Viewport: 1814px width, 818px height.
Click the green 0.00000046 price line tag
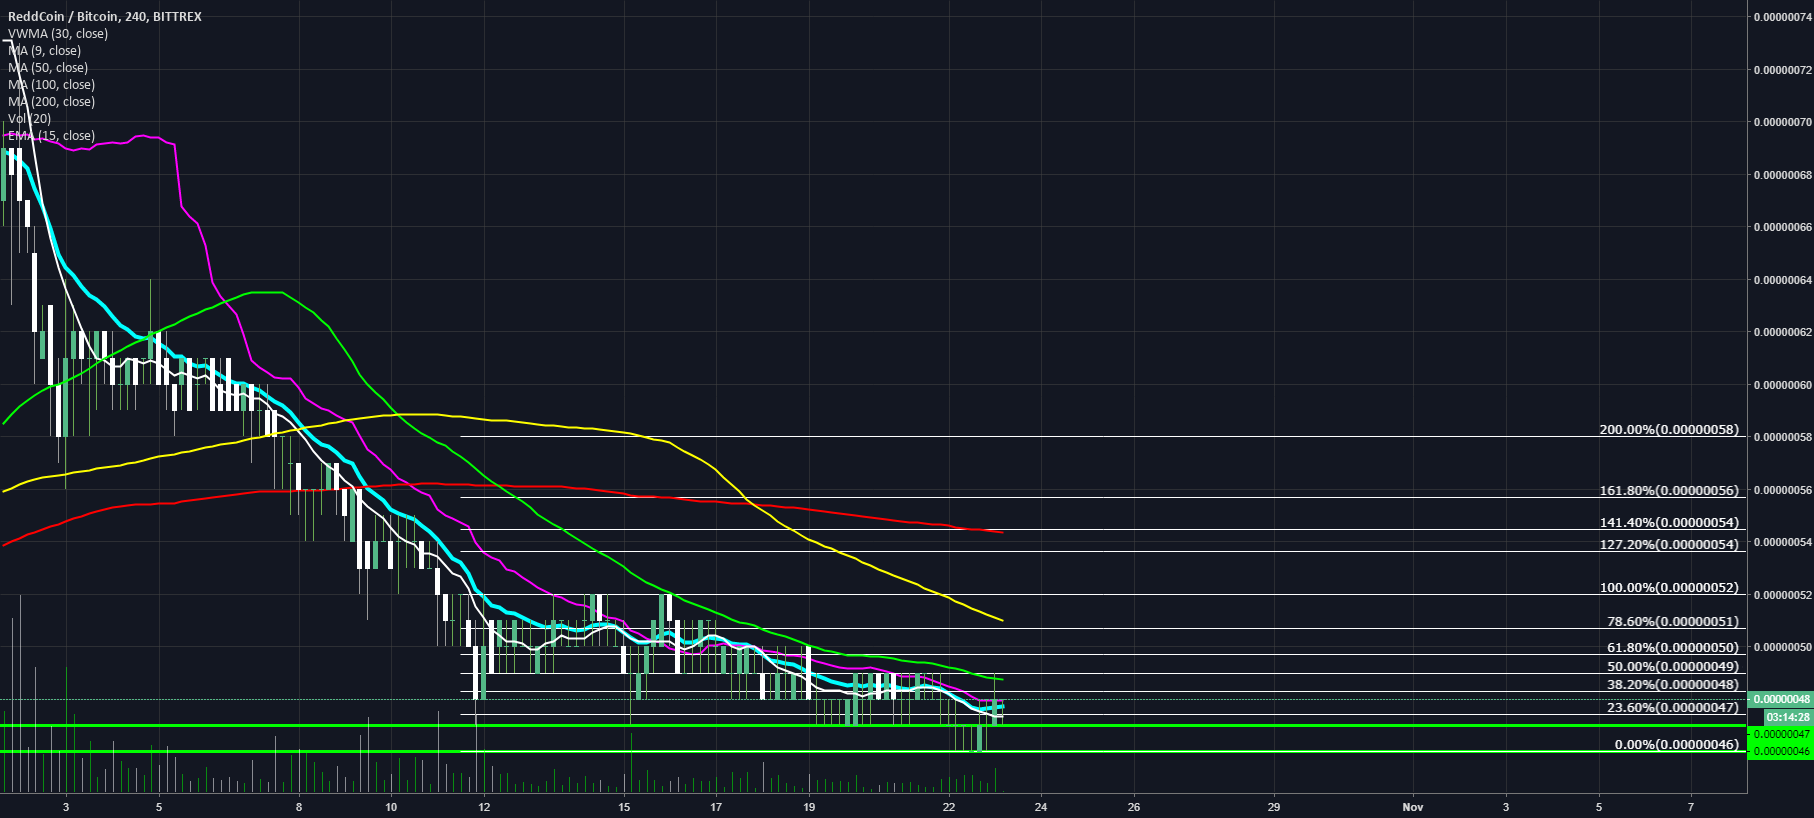[1780, 751]
